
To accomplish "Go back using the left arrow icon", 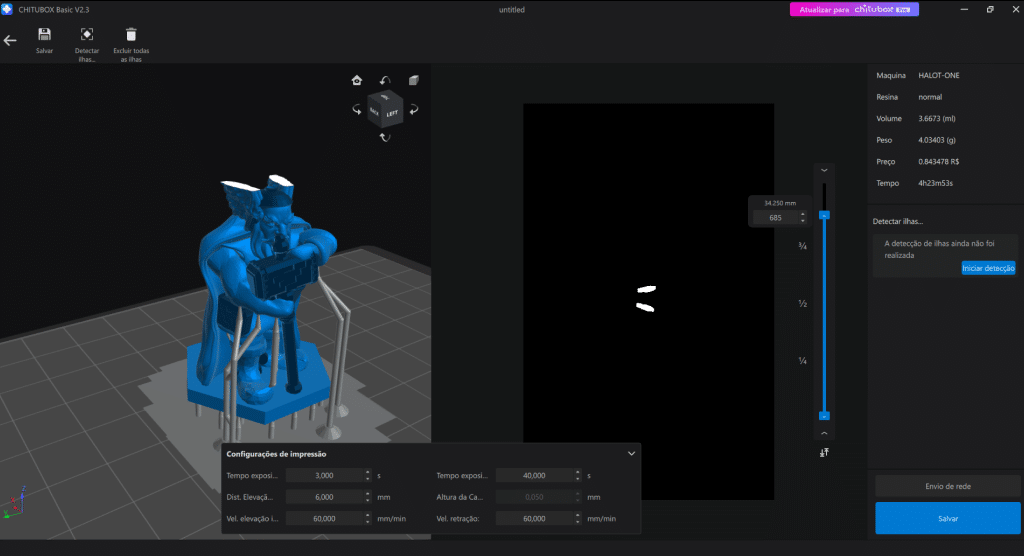I will point(10,41).
